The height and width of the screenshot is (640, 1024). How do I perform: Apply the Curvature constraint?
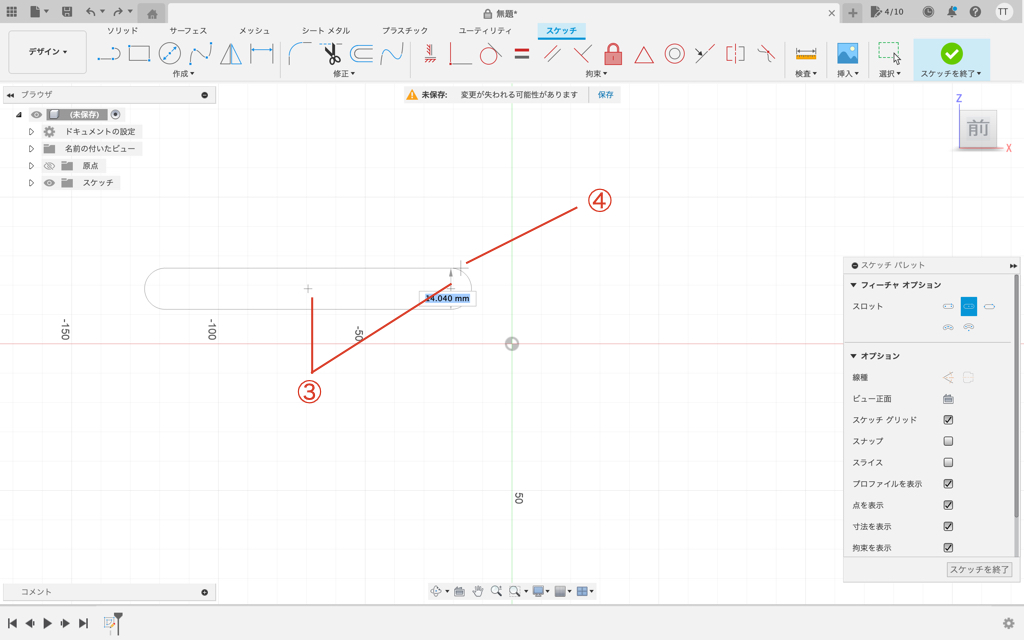[x=766, y=54]
